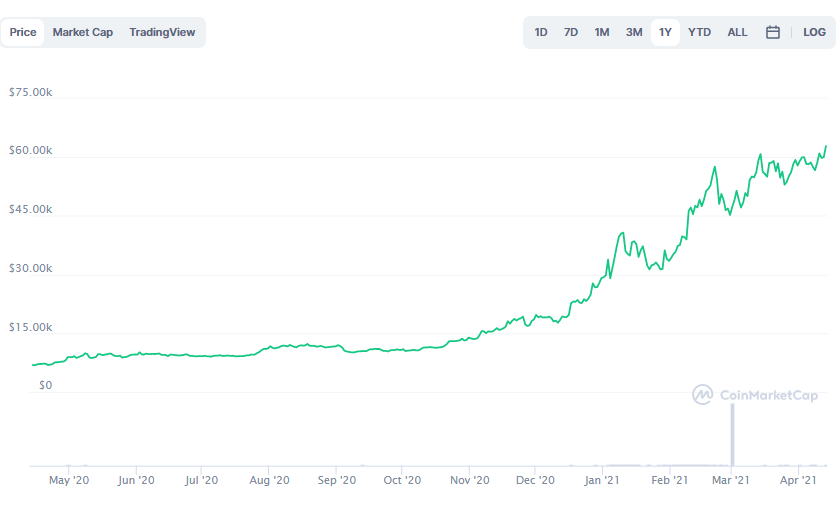Click the $30.00k axis label

click(x=30, y=268)
